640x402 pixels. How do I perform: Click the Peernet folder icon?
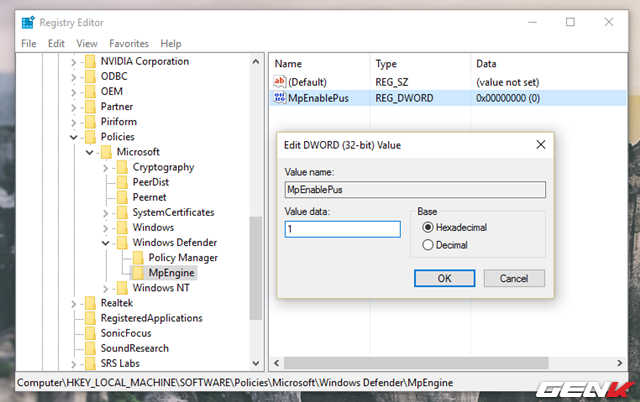(122, 197)
